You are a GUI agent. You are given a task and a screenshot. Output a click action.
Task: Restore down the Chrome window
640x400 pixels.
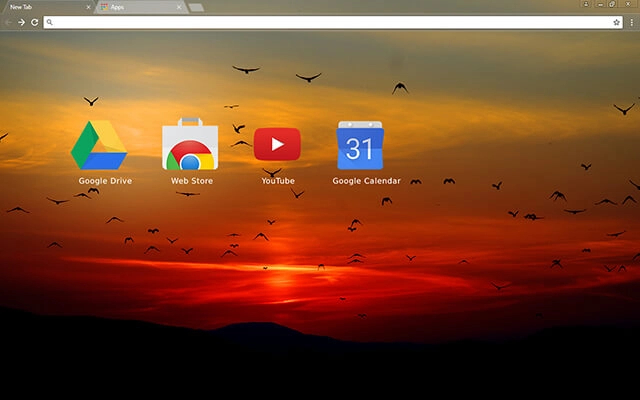point(612,4)
